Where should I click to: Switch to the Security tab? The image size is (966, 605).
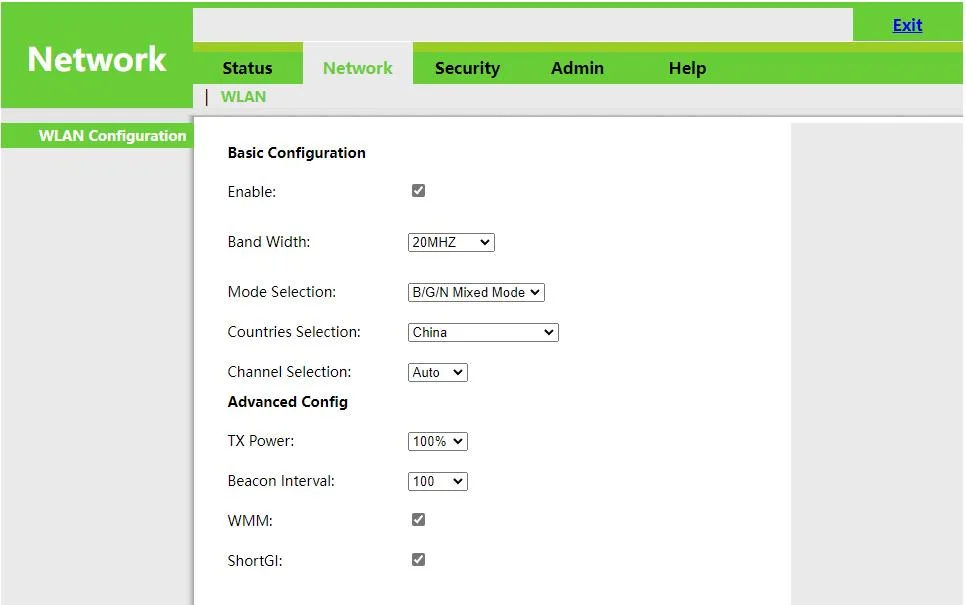(x=467, y=68)
